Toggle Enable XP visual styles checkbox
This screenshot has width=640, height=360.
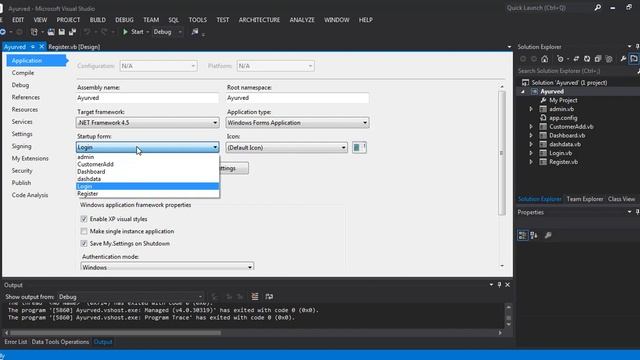coord(84,219)
